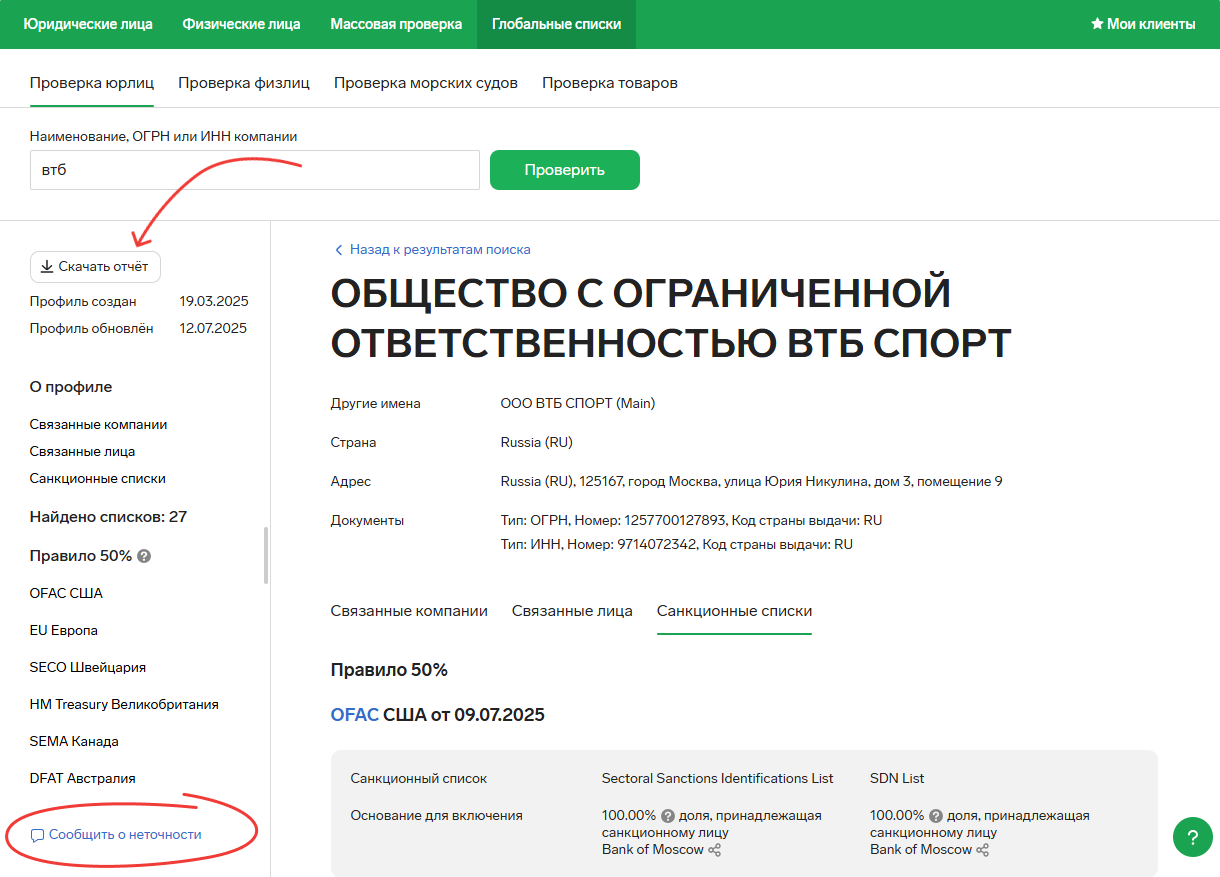This screenshot has width=1220, height=877.
Task: Switch to Проверка товаров tab
Action: [x=610, y=83]
